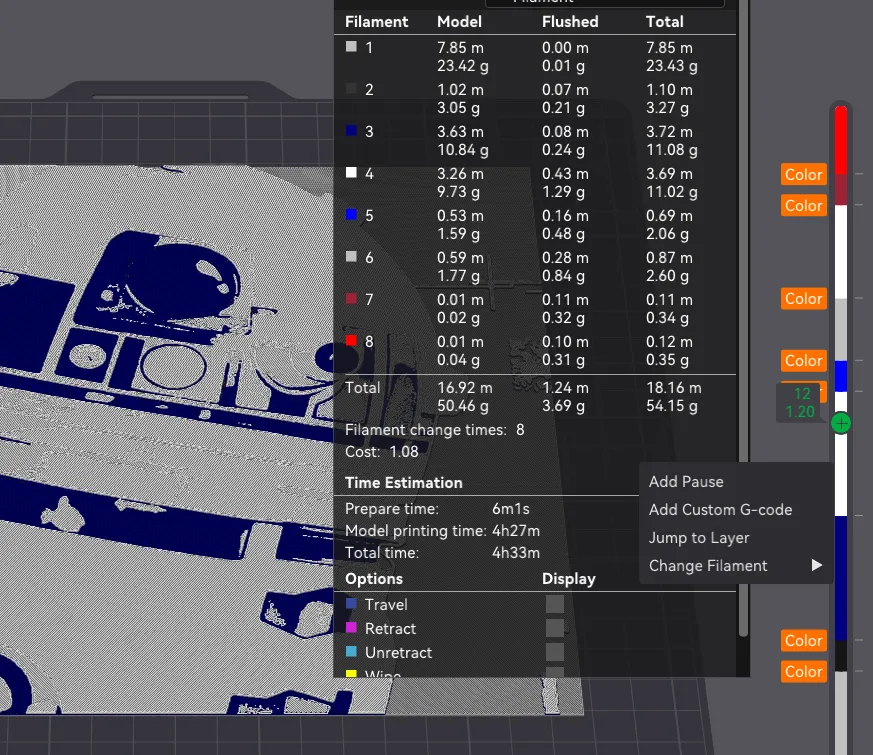The height and width of the screenshot is (755, 873).
Task: Click the Unretract cyan color icon
Action: 351,651
